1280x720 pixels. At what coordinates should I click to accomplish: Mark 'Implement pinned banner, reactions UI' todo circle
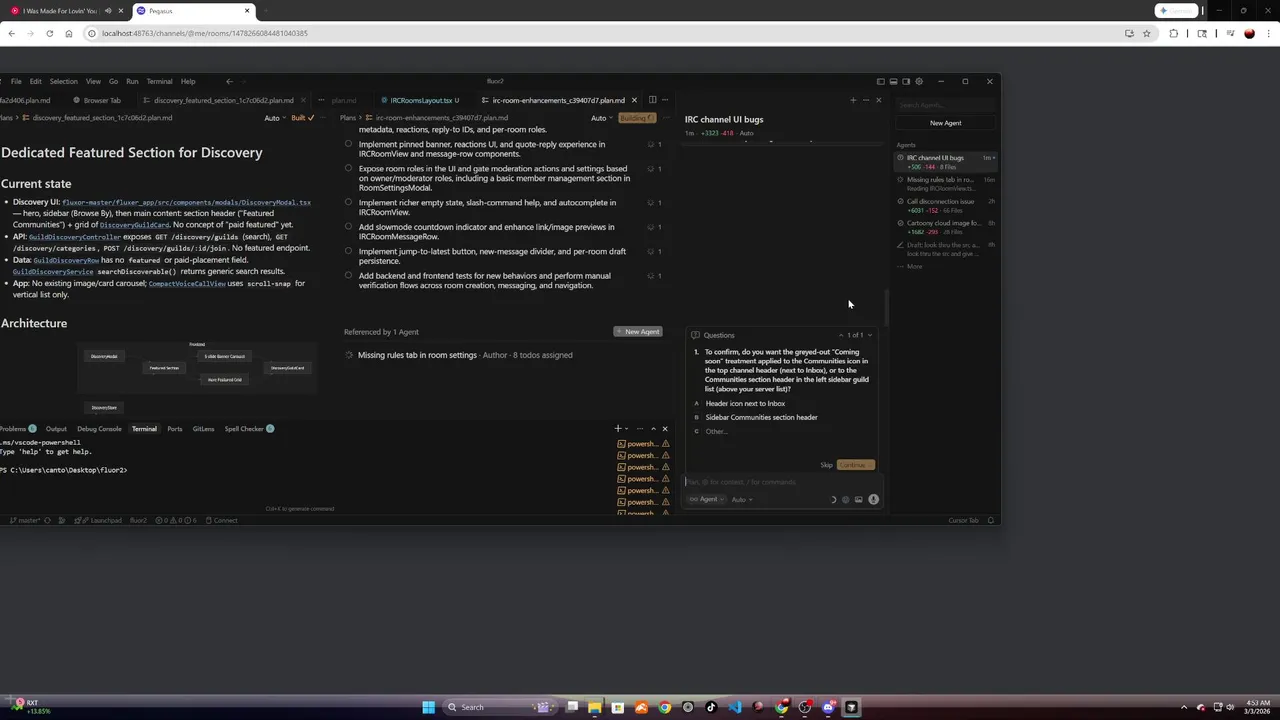[x=348, y=143]
